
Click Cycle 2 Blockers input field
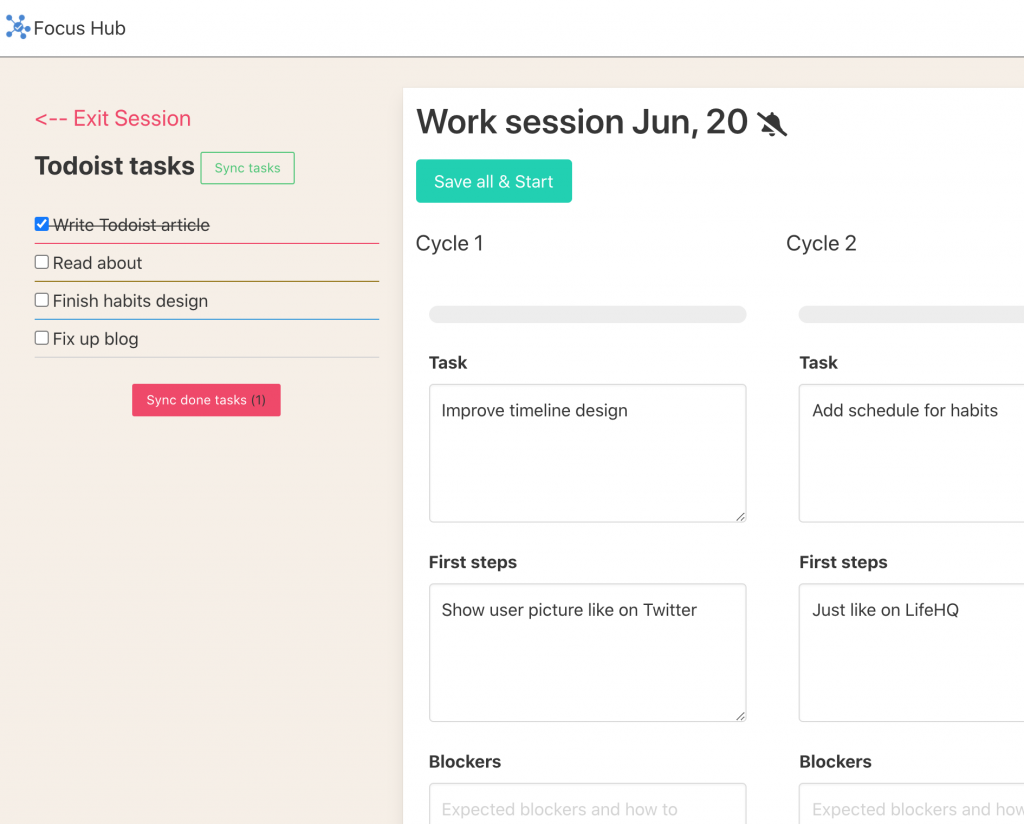click(x=911, y=804)
